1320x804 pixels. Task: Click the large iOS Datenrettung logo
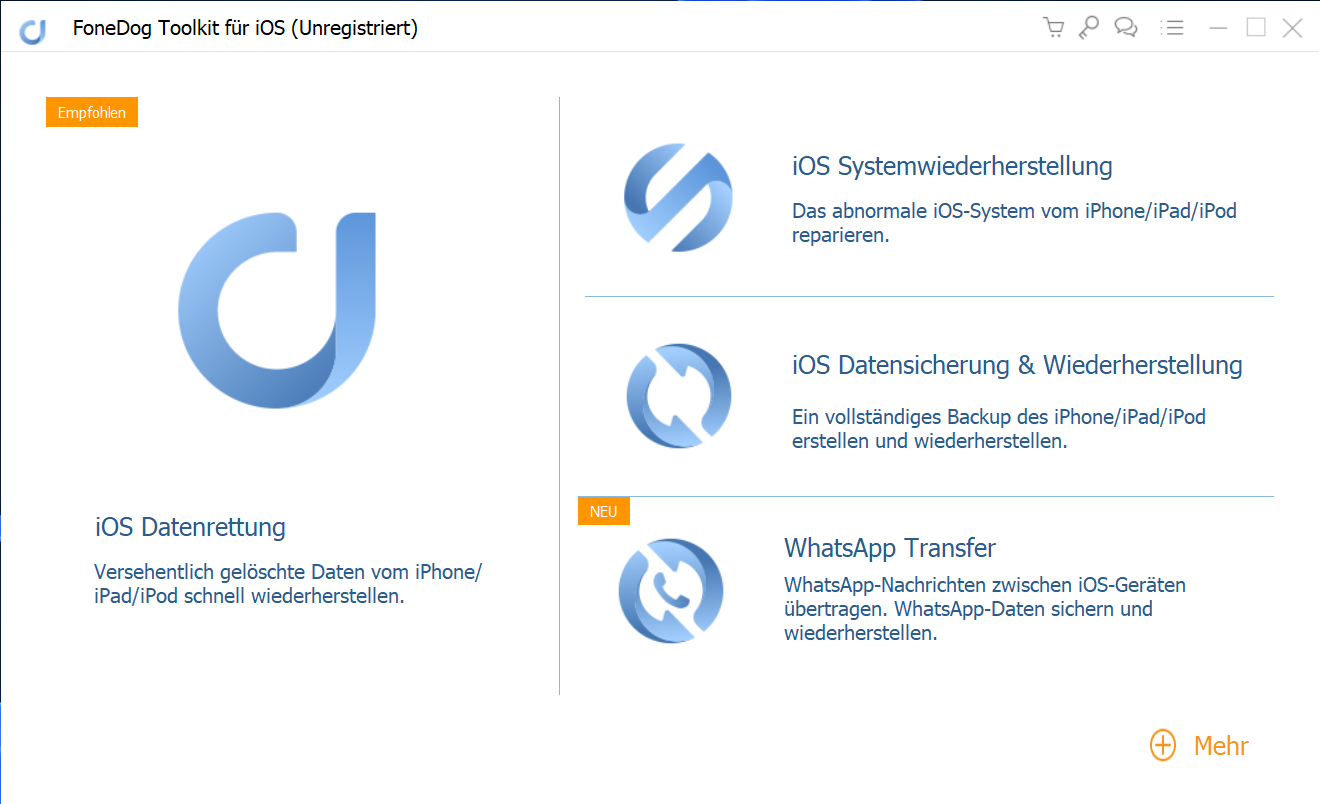277,309
